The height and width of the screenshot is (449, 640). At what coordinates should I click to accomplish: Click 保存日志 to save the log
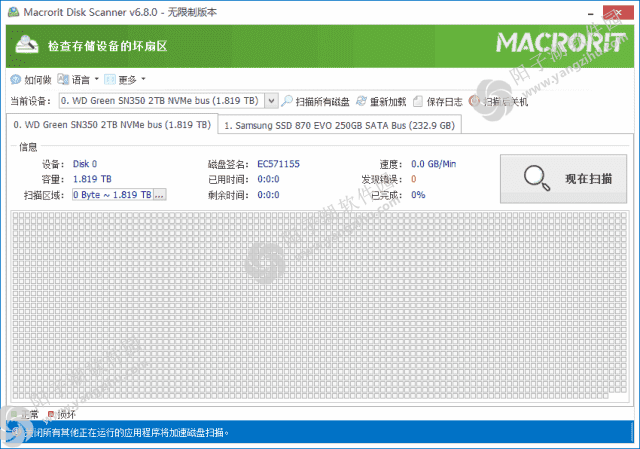444,102
